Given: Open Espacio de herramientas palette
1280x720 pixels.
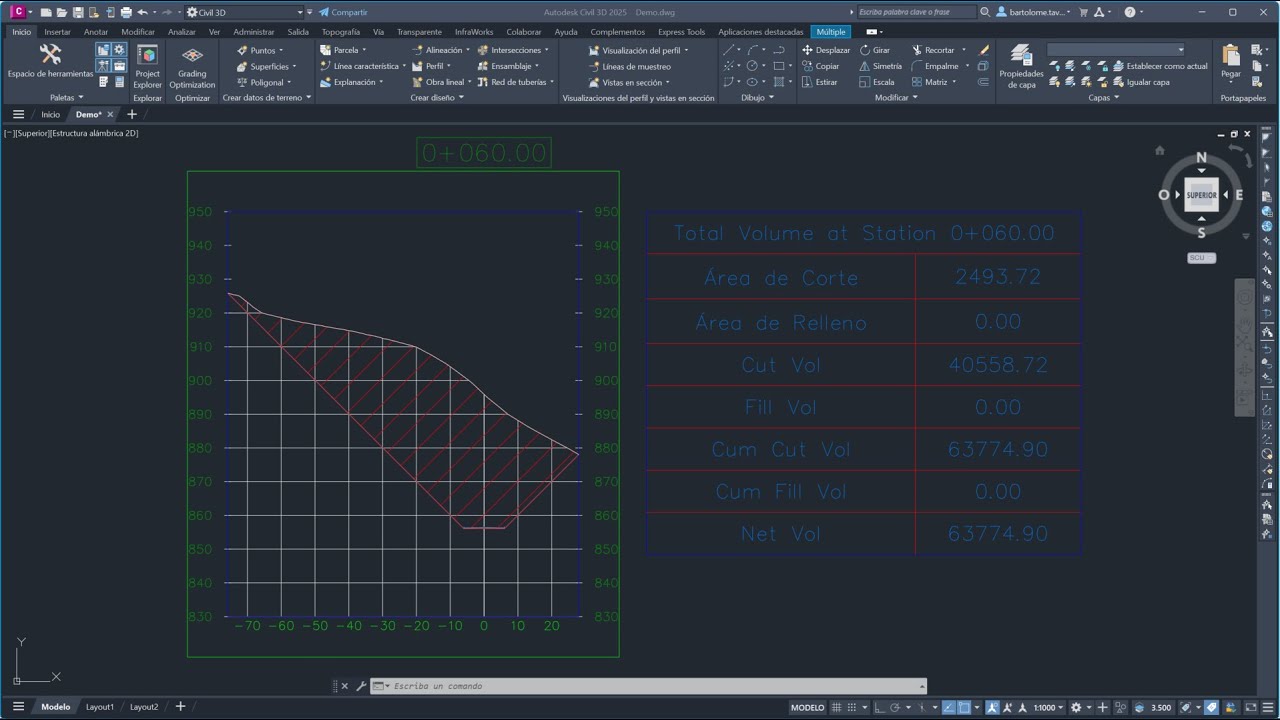Looking at the screenshot, I should coord(50,61).
